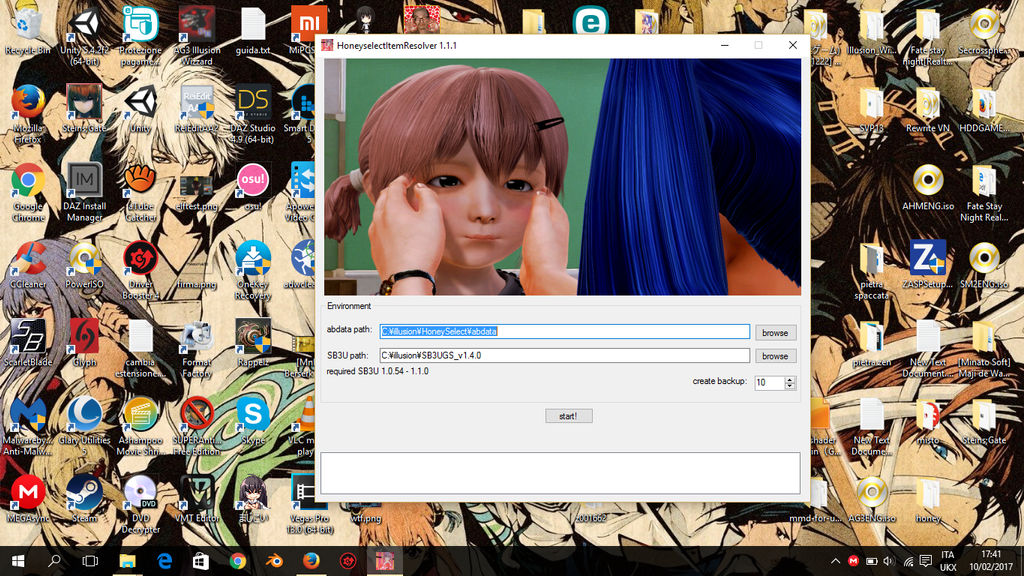Select the Steam desktop shortcut
Screen dimensions: 1024x576
(x=84, y=500)
